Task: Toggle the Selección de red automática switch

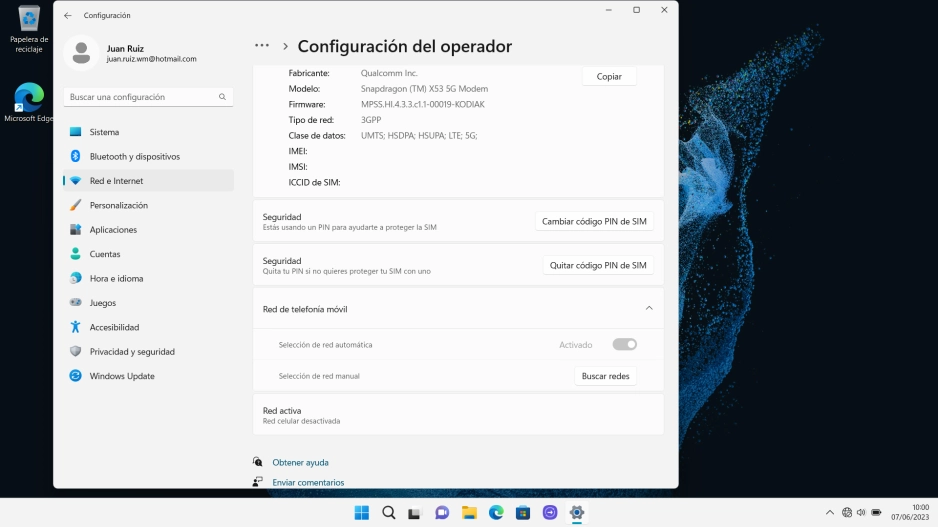Action: tap(625, 345)
